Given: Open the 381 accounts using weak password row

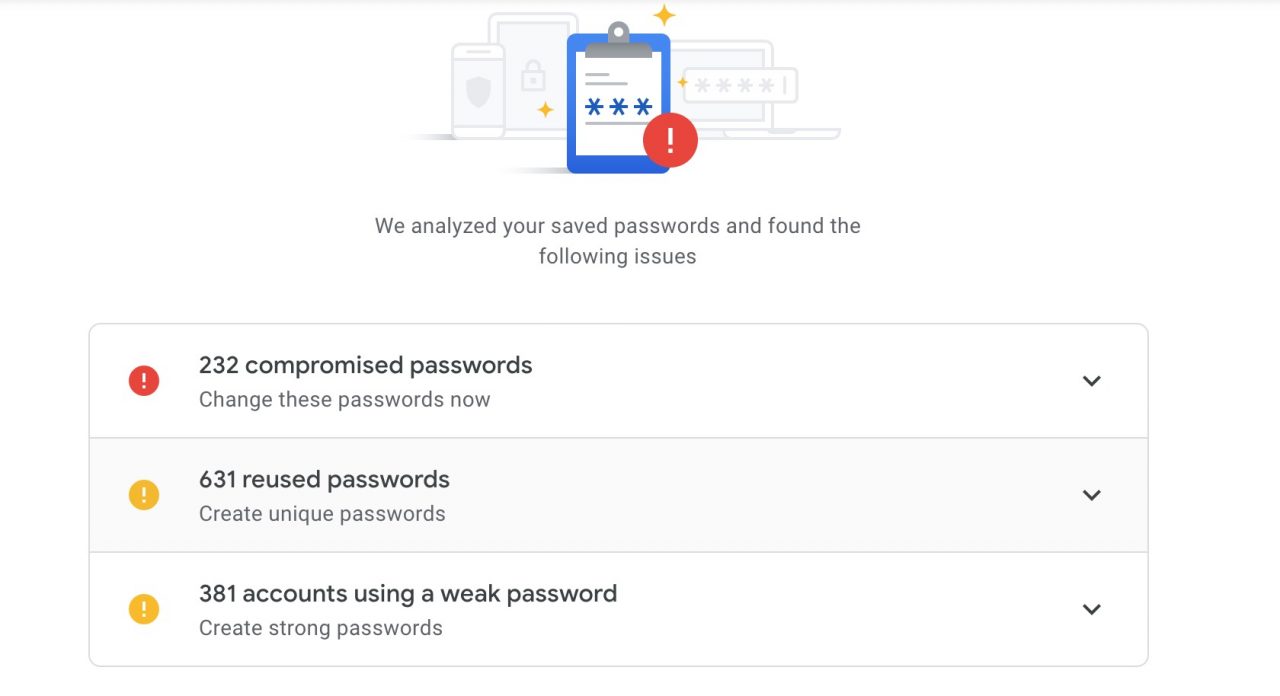Looking at the screenshot, I should tap(618, 609).
